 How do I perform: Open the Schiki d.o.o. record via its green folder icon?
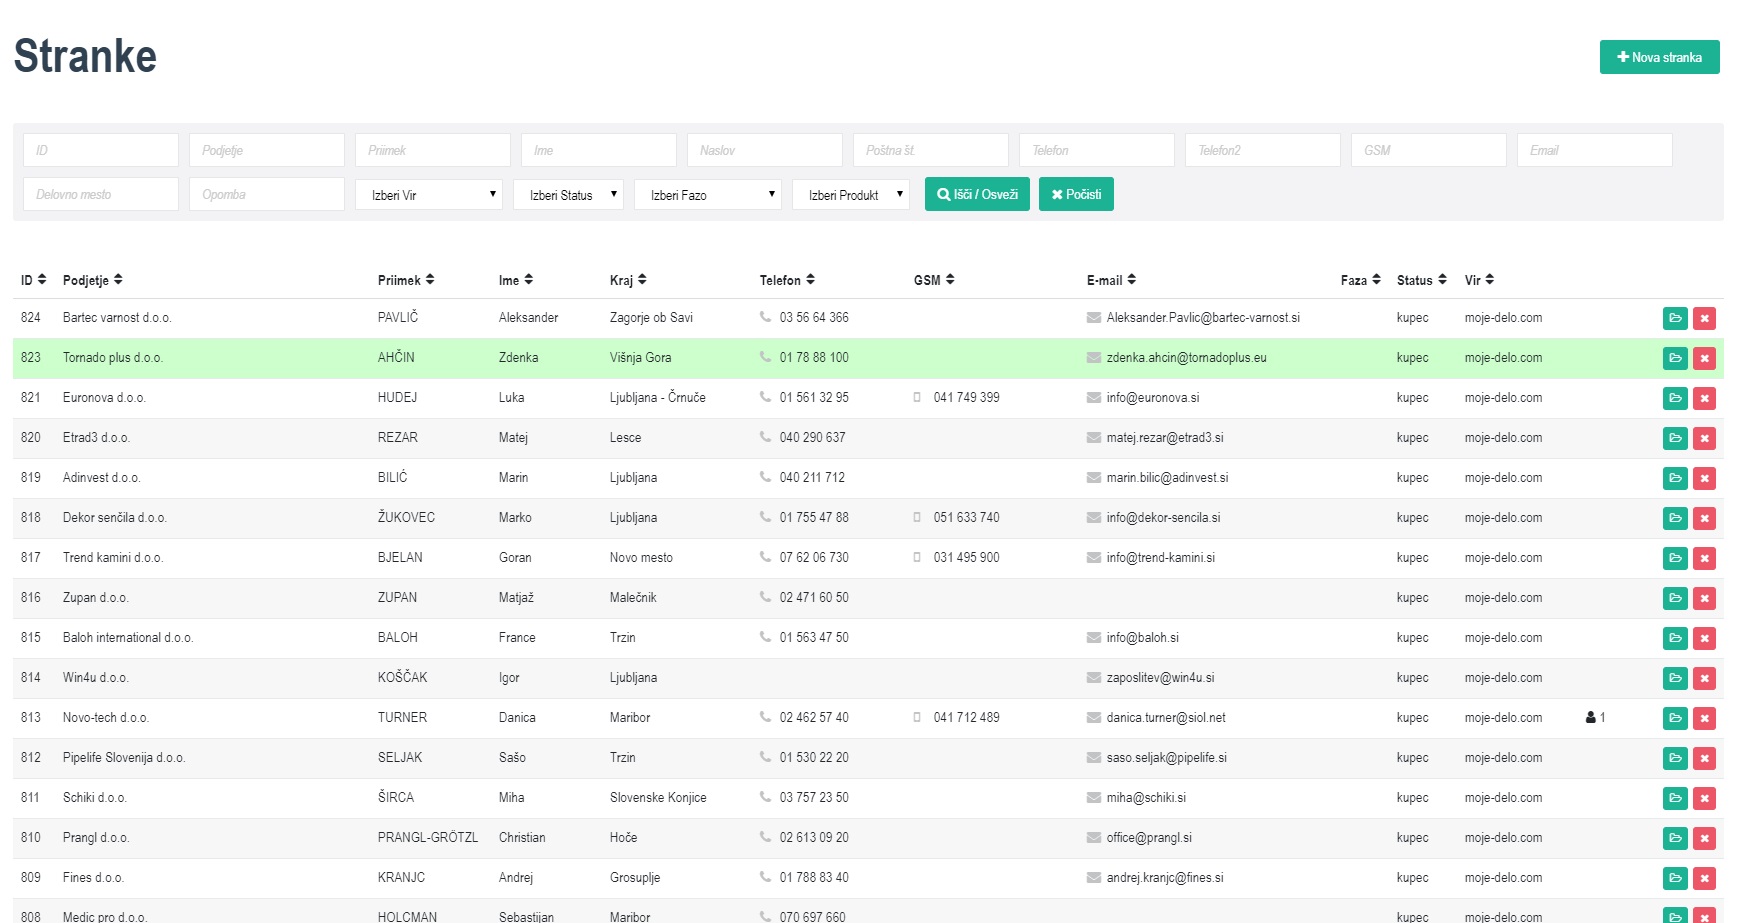pyautogui.click(x=1675, y=798)
